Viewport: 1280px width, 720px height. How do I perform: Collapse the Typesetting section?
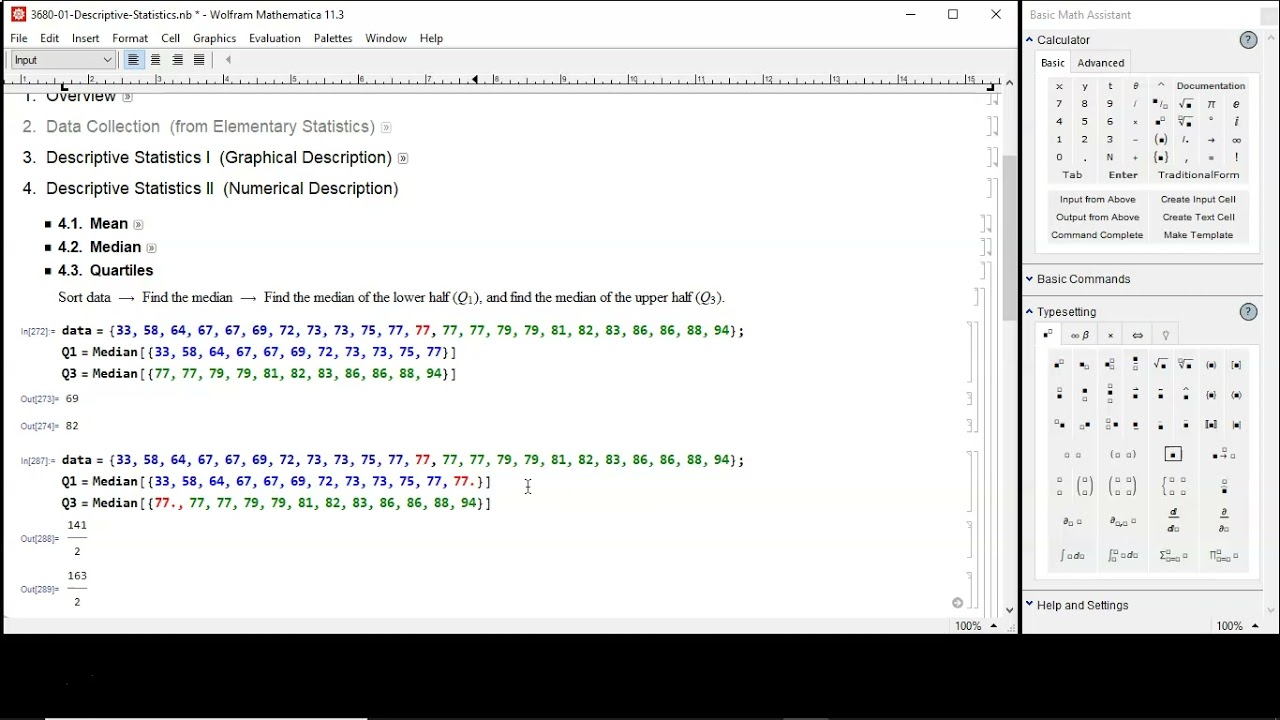point(1029,312)
